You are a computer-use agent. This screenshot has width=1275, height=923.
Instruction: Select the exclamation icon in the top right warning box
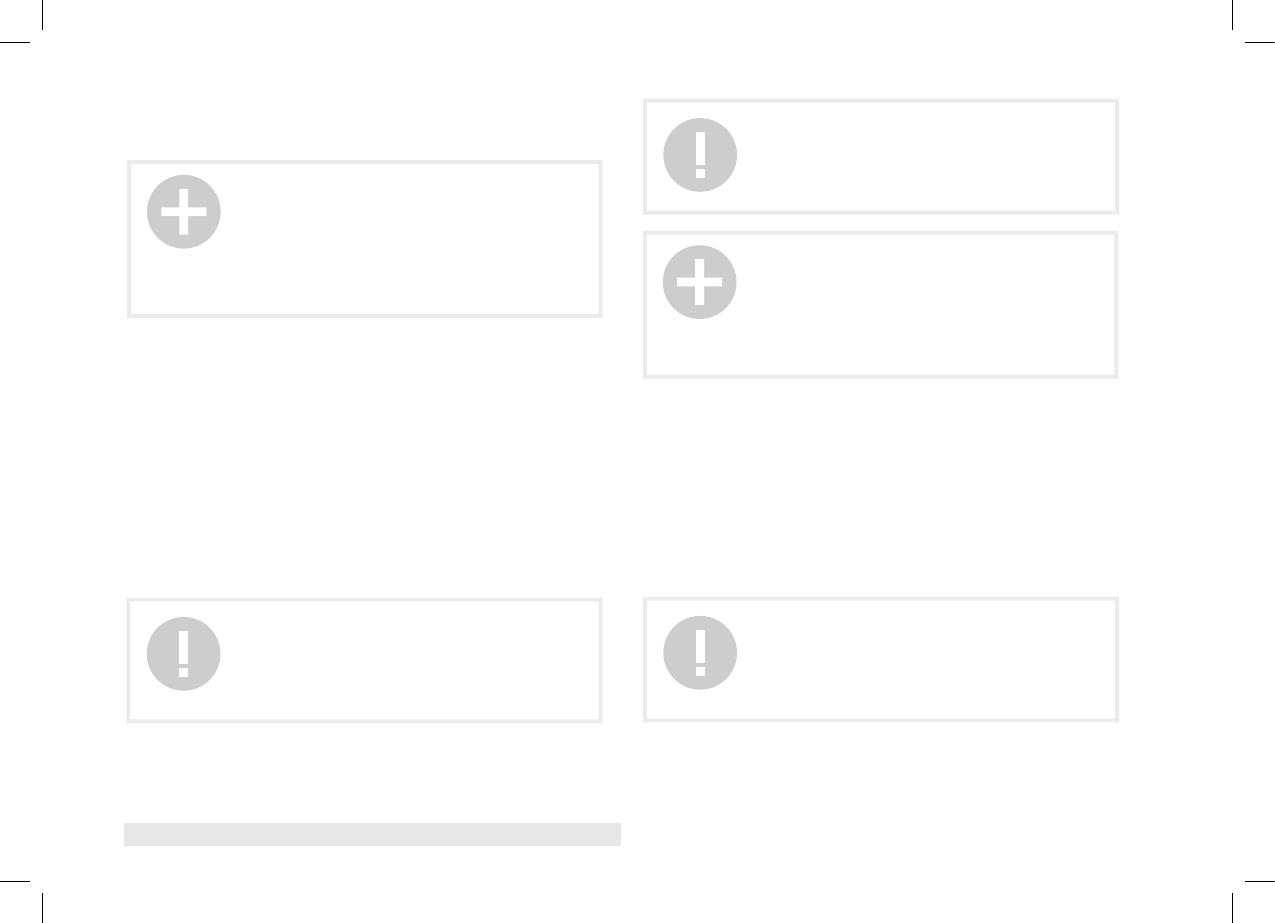700,155
